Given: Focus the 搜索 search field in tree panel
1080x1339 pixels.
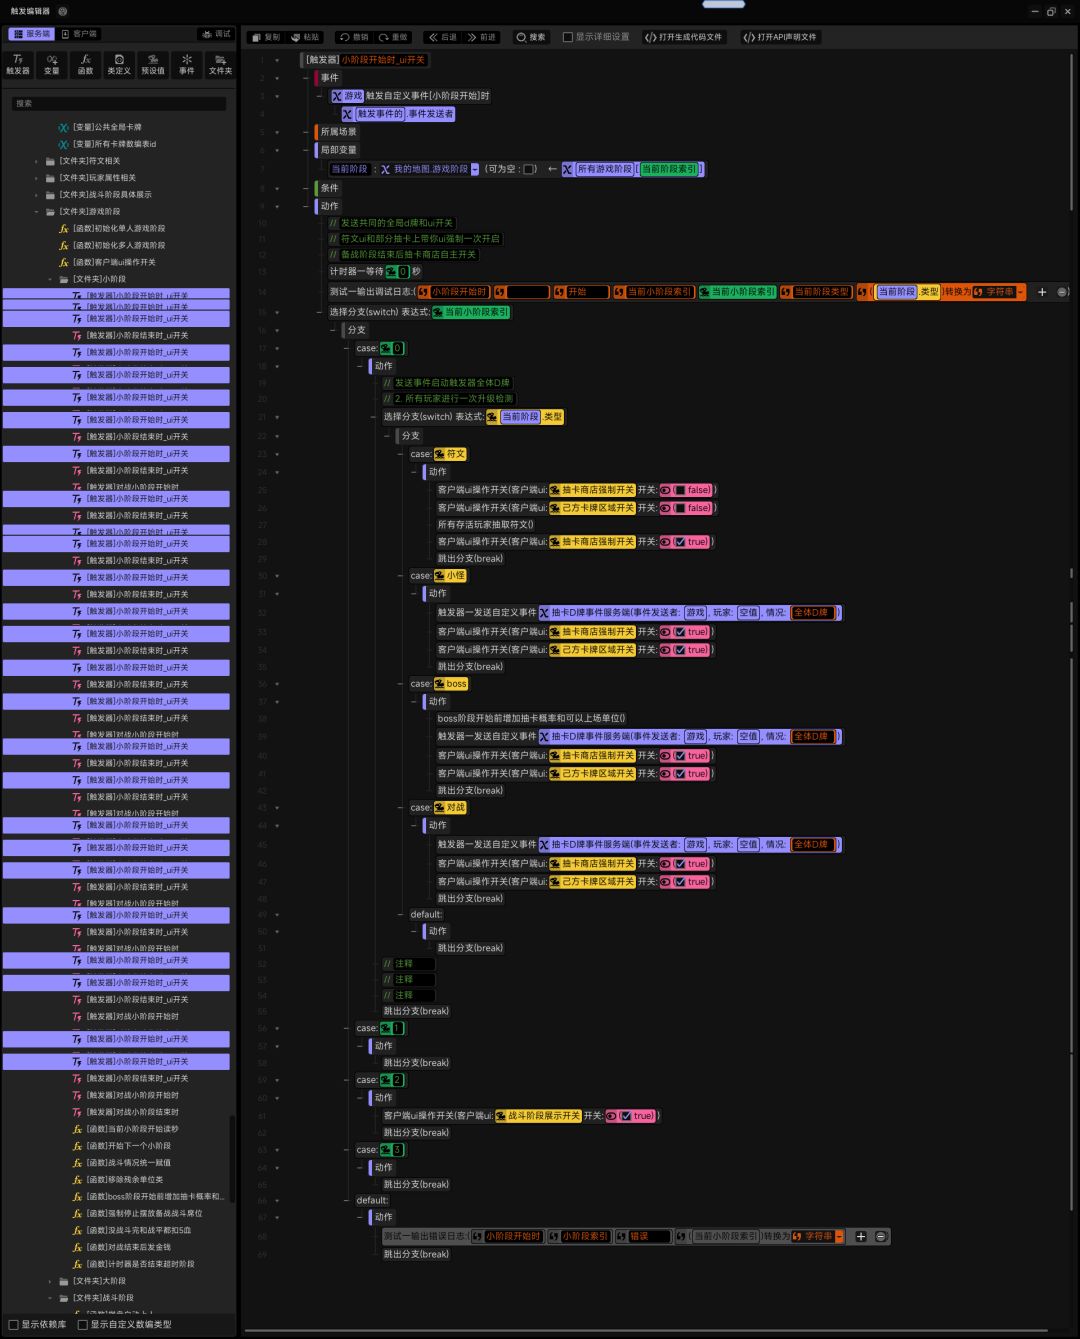Looking at the screenshot, I should [x=118, y=103].
